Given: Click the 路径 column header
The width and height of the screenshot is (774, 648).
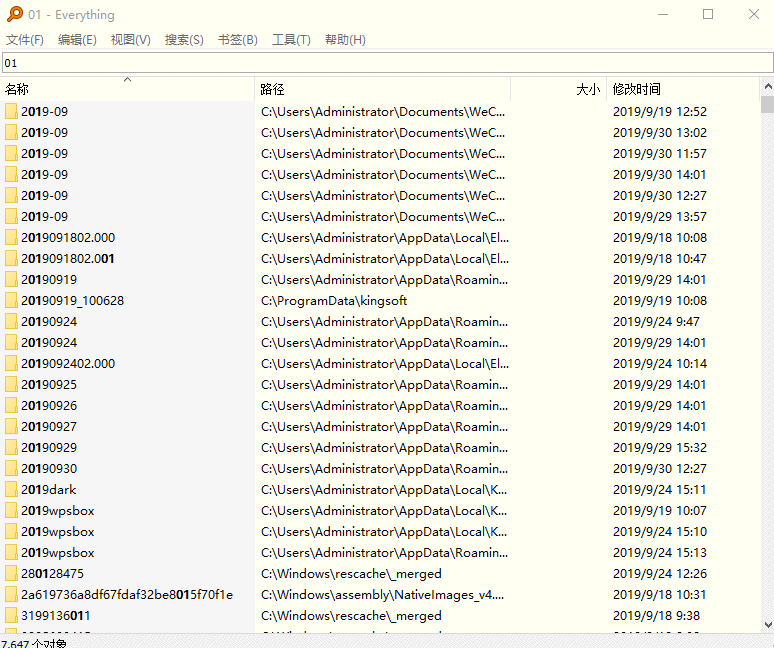Looking at the screenshot, I should pyautogui.click(x=382, y=89).
